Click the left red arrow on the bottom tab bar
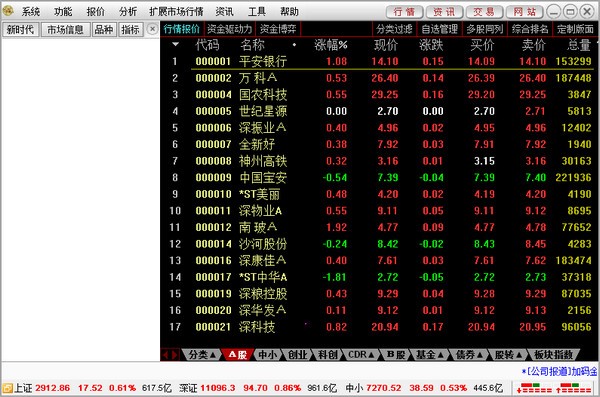This screenshot has height=397, width=600. point(166,355)
